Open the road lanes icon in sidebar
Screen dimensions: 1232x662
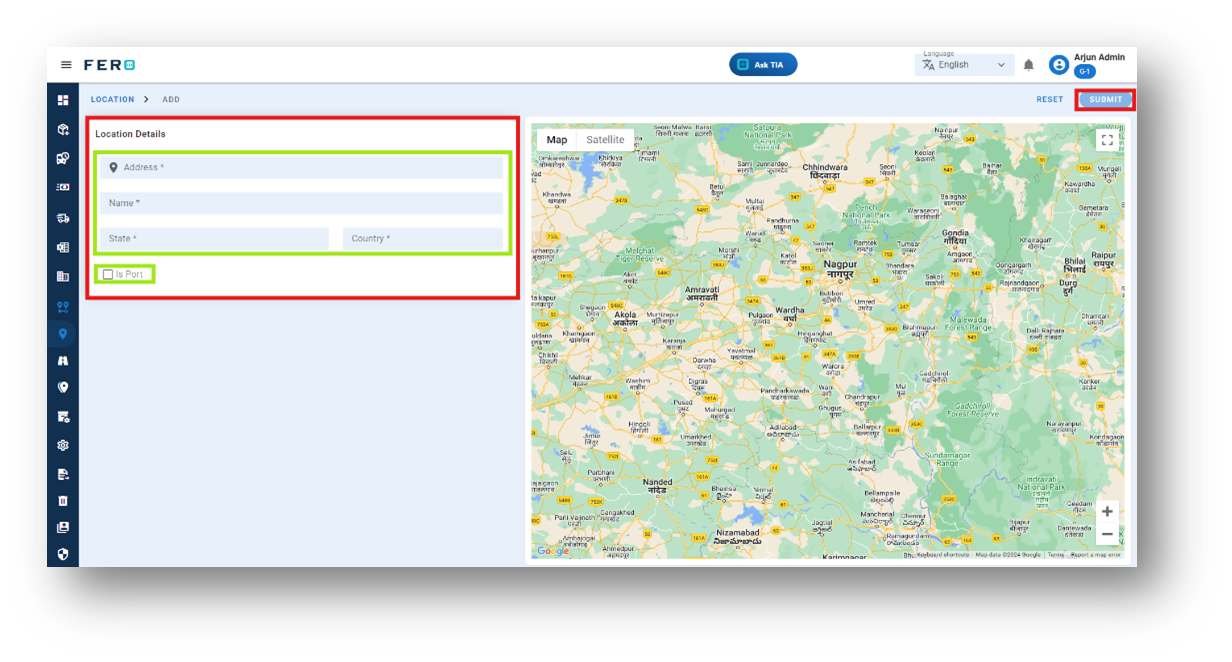(63, 360)
